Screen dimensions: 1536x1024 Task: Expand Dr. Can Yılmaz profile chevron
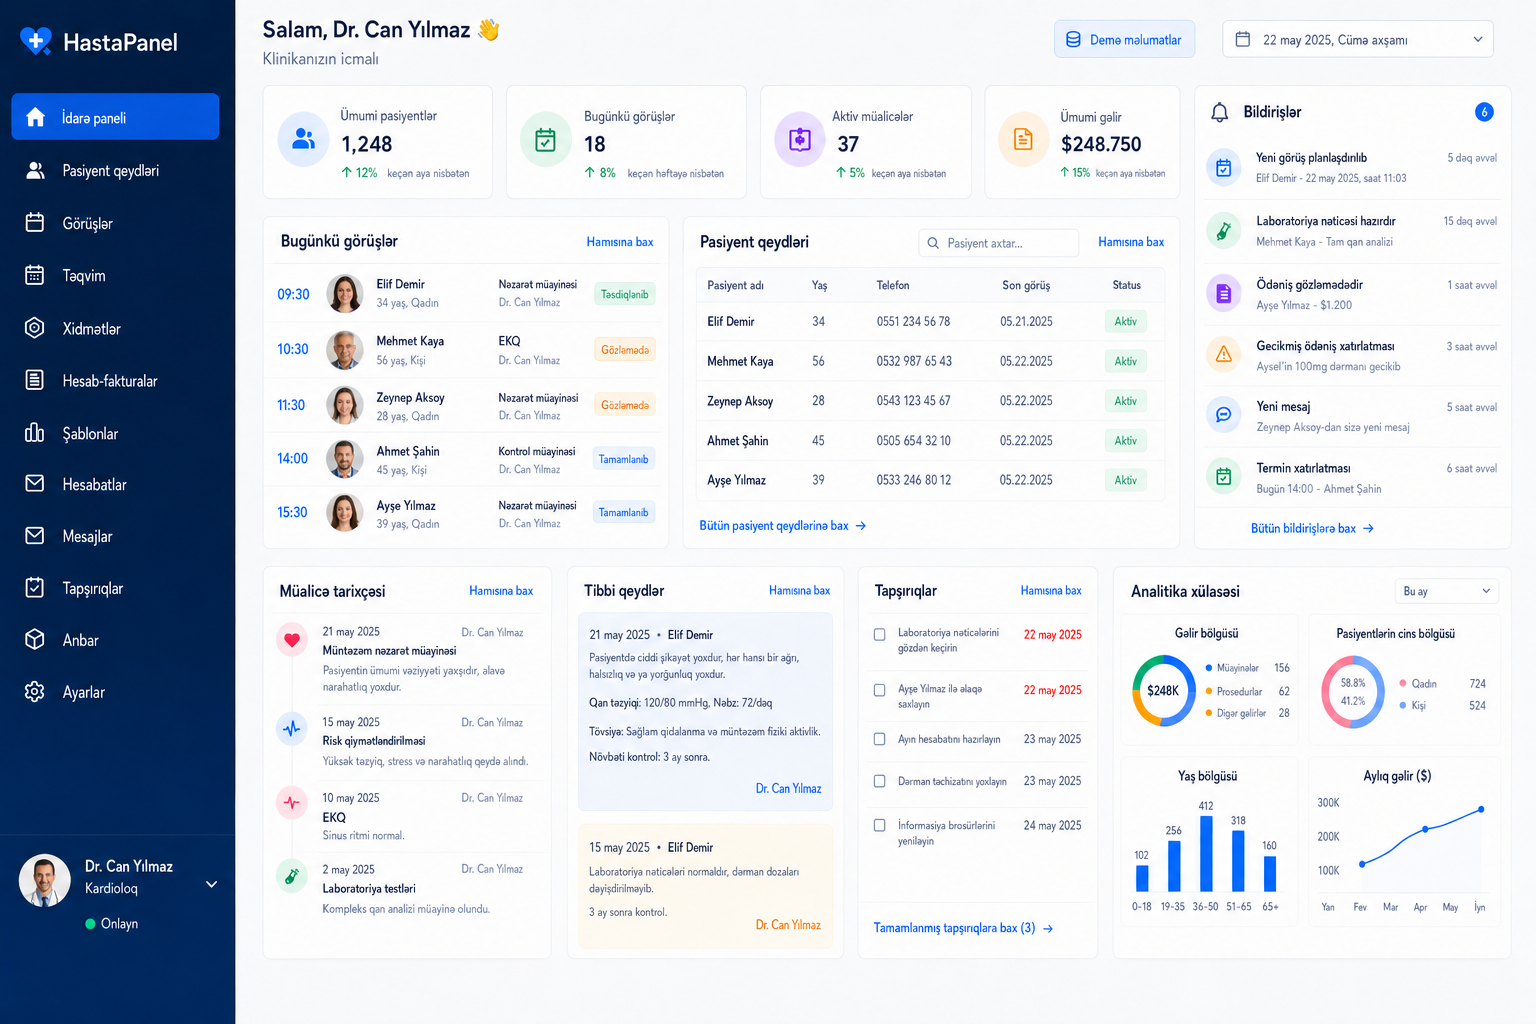(x=212, y=884)
